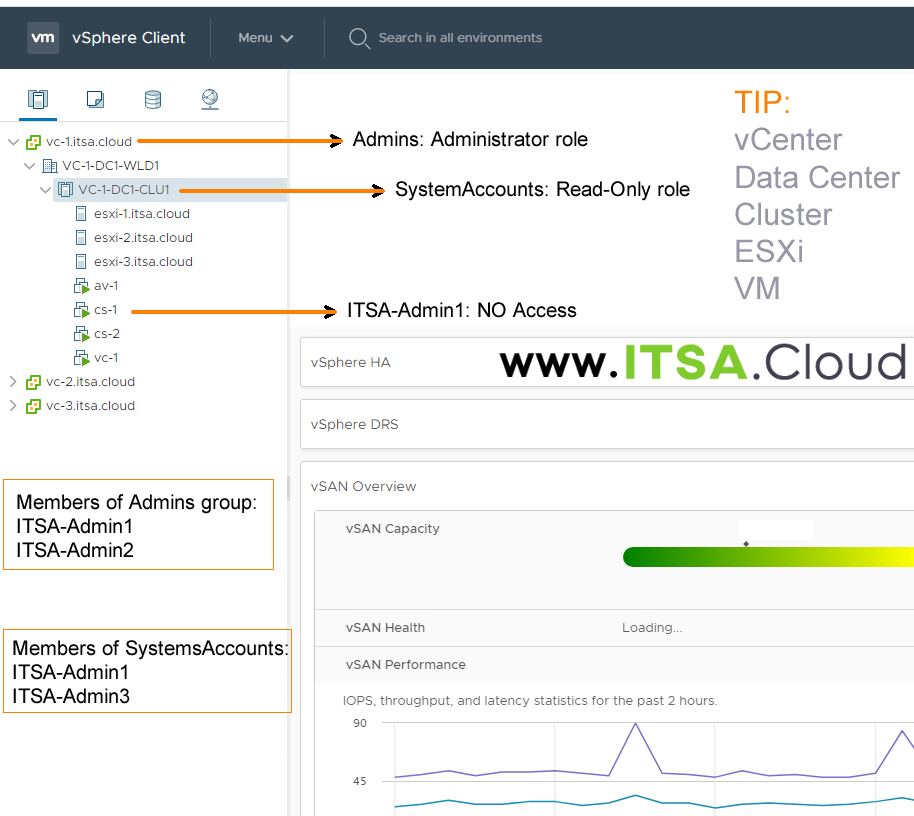This screenshot has width=914, height=816.
Task: Select host esxi-2.itsa.cloud label
Action: tap(143, 238)
